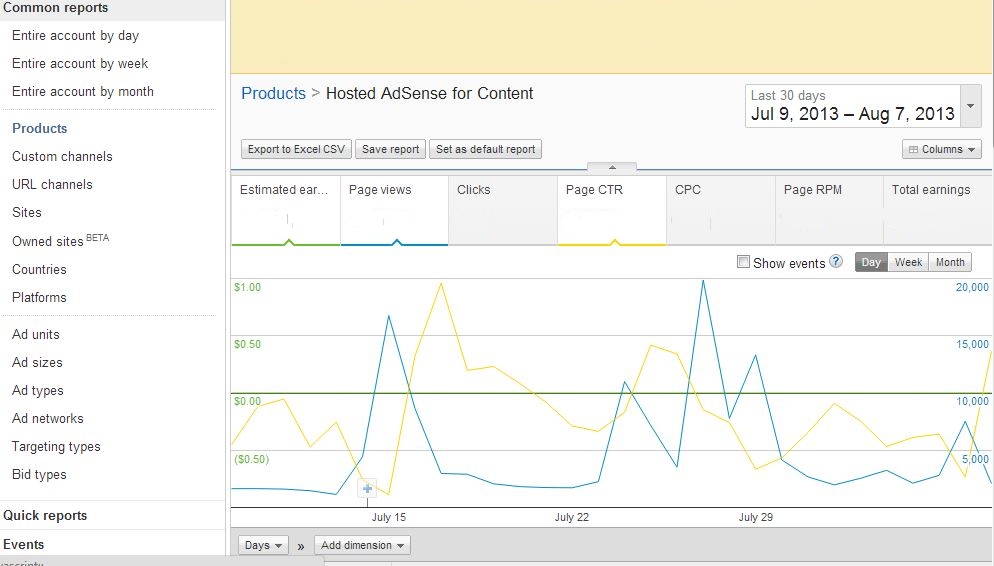
Task: Select the Clicks metric tab
Action: [503, 211]
